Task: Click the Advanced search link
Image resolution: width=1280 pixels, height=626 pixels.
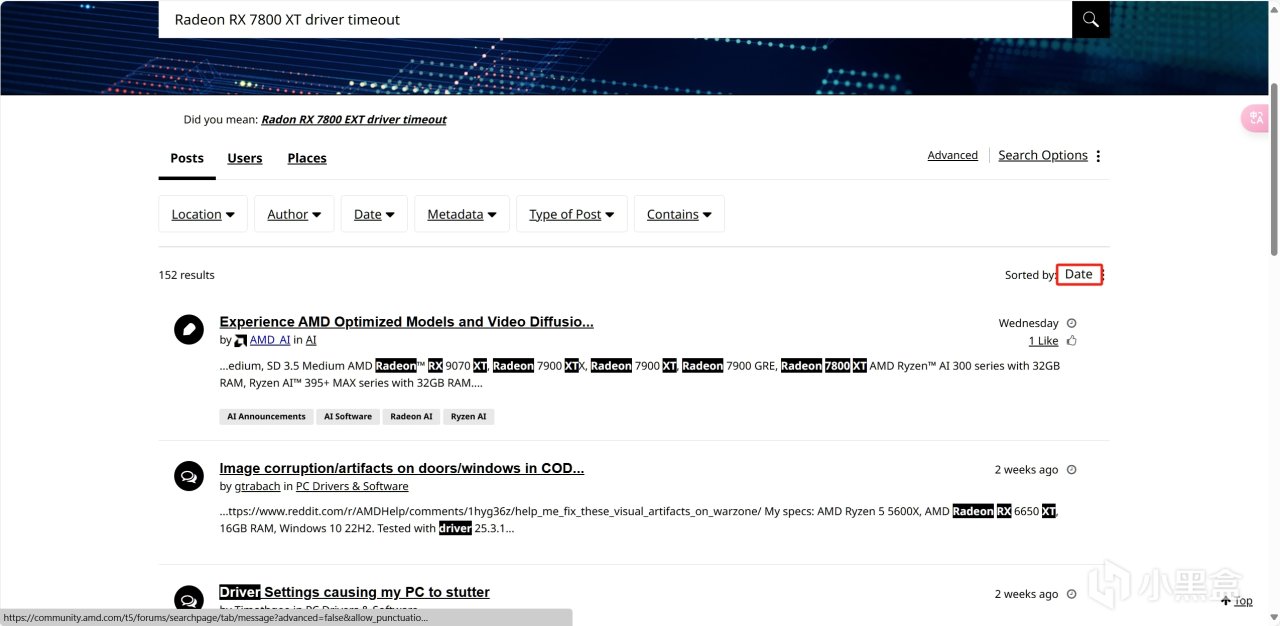Action: click(x=953, y=155)
